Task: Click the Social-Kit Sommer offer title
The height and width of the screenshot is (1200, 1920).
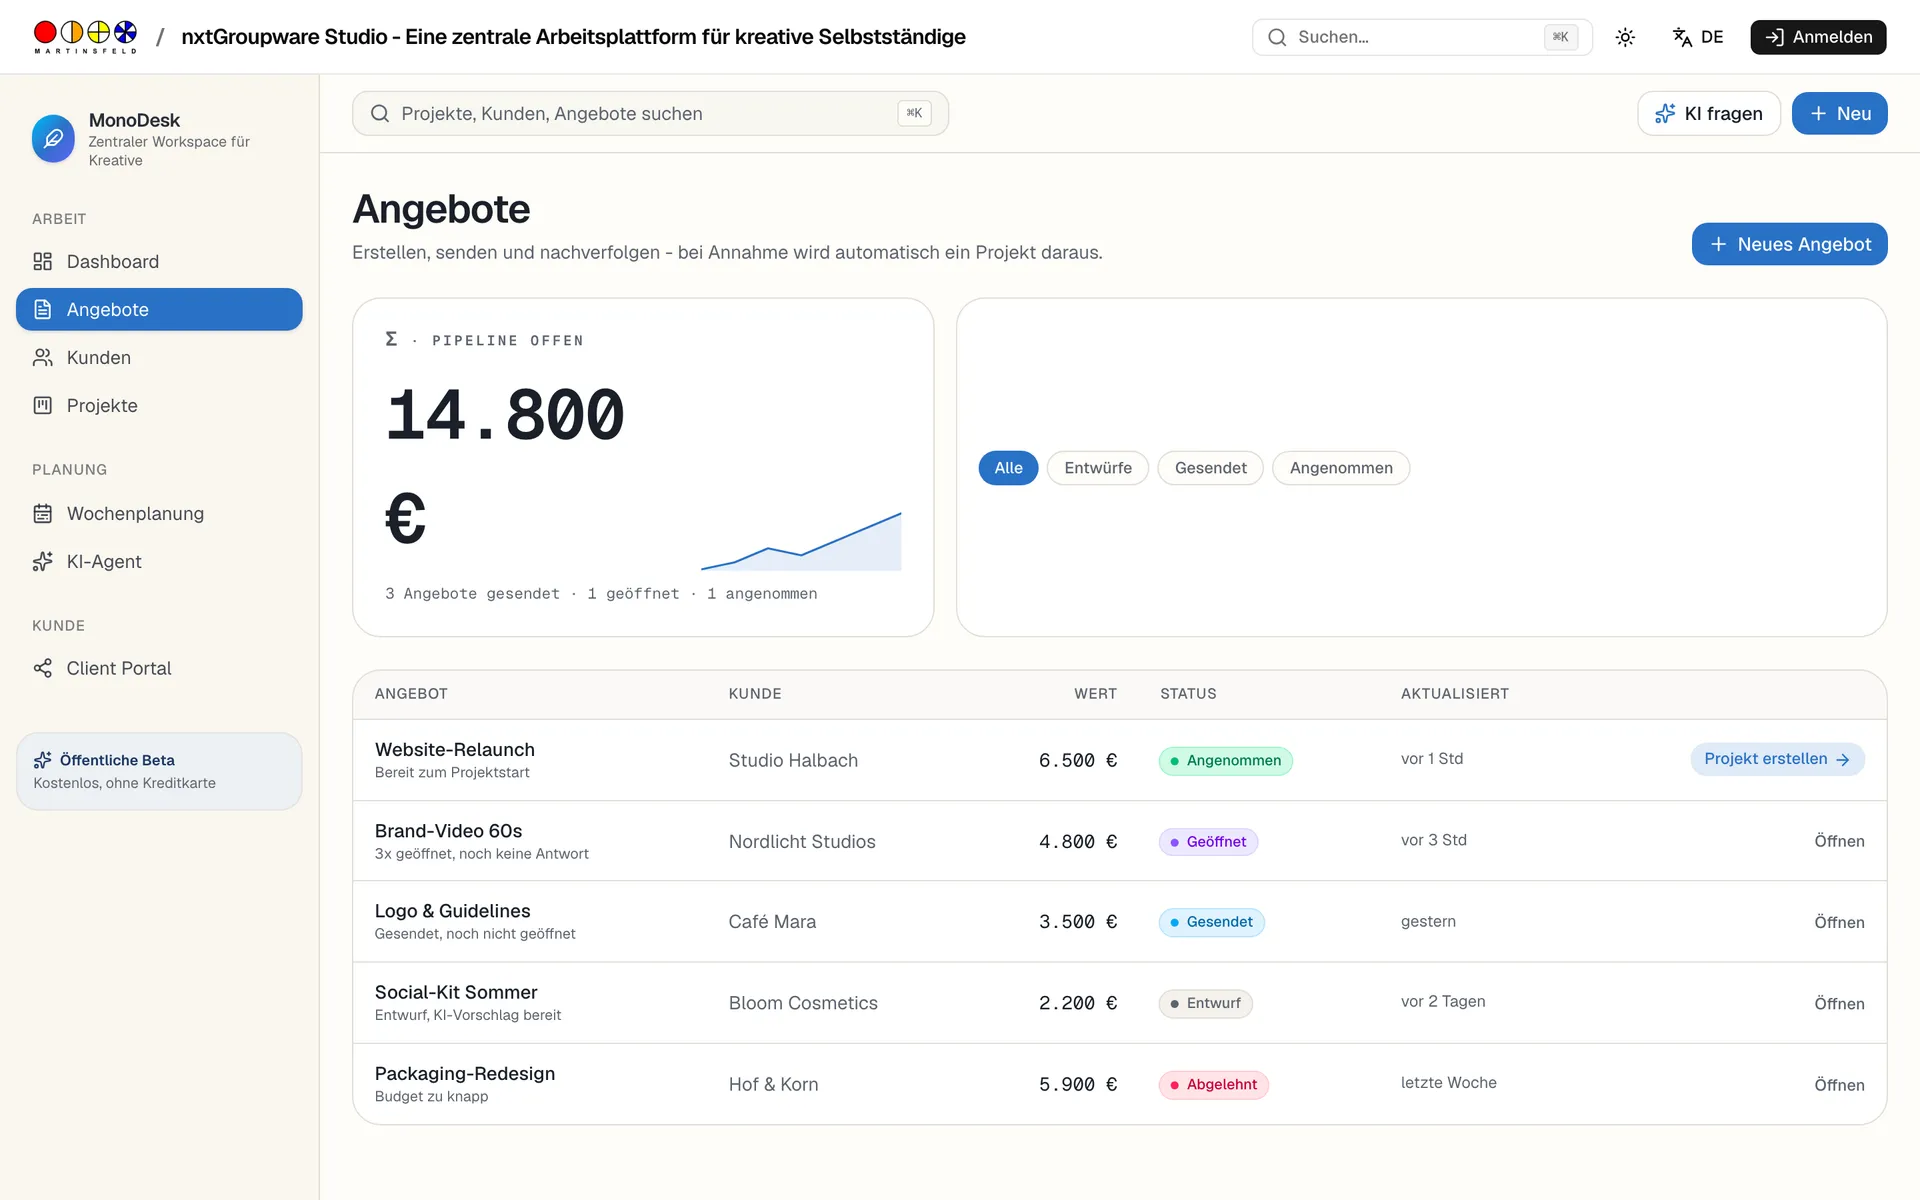Action: (456, 992)
